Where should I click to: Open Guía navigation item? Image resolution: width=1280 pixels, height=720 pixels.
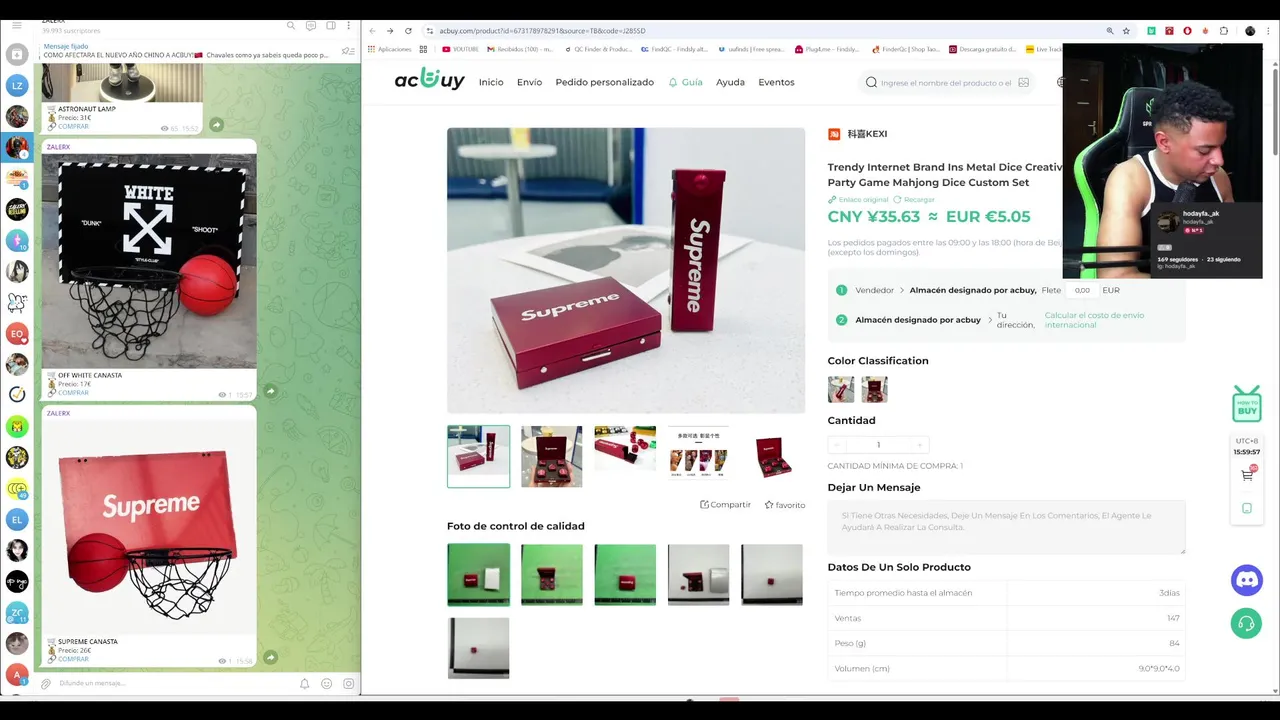tap(686, 82)
